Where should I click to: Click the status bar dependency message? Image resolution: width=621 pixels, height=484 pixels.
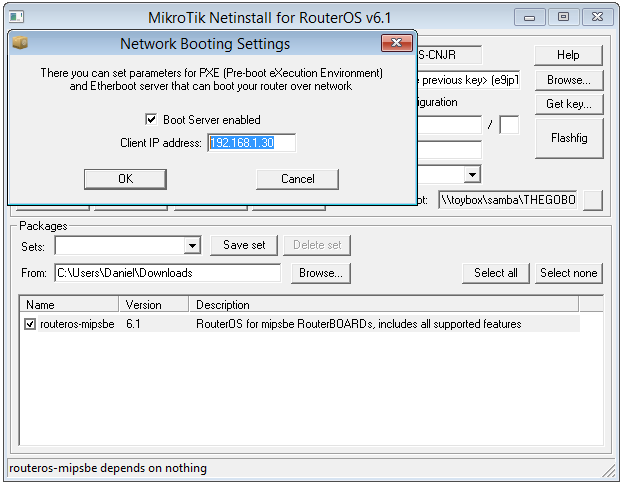pyautogui.click(x=108, y=468)
